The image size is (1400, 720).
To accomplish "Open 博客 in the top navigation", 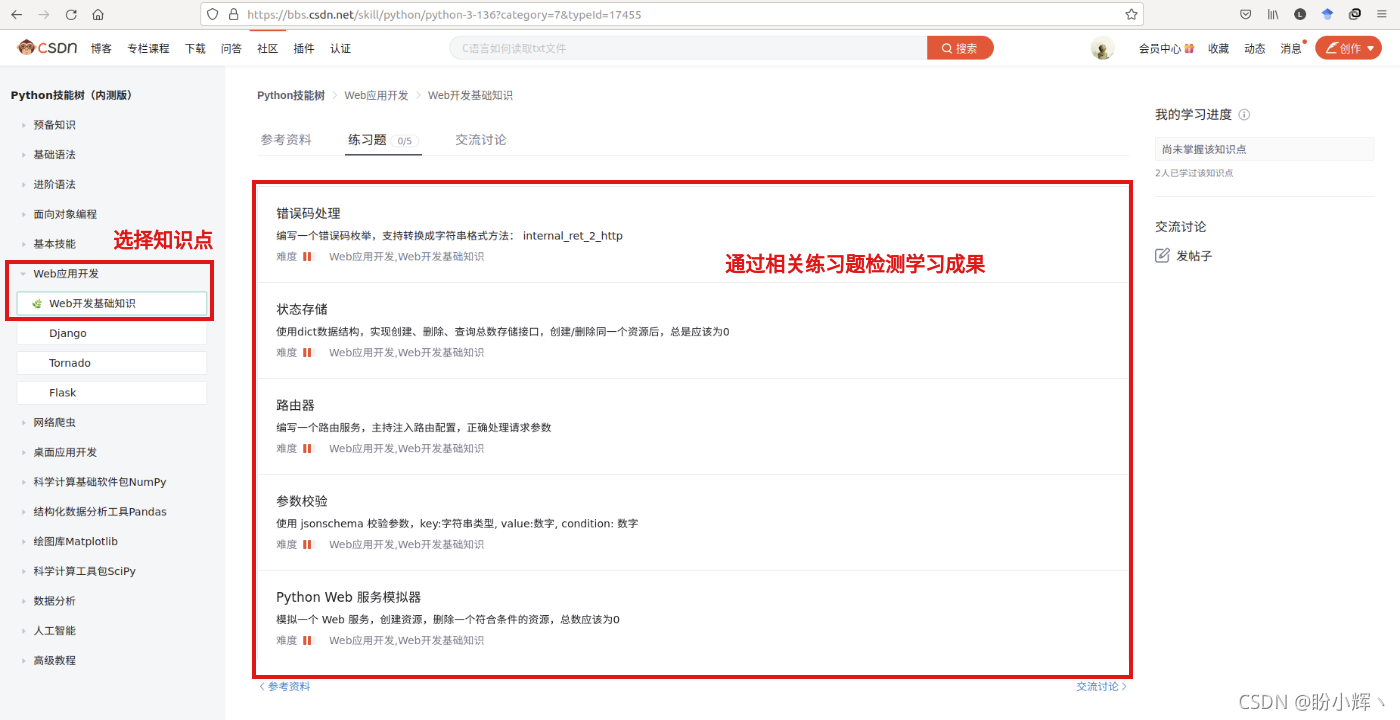I will tap(101, 48).
